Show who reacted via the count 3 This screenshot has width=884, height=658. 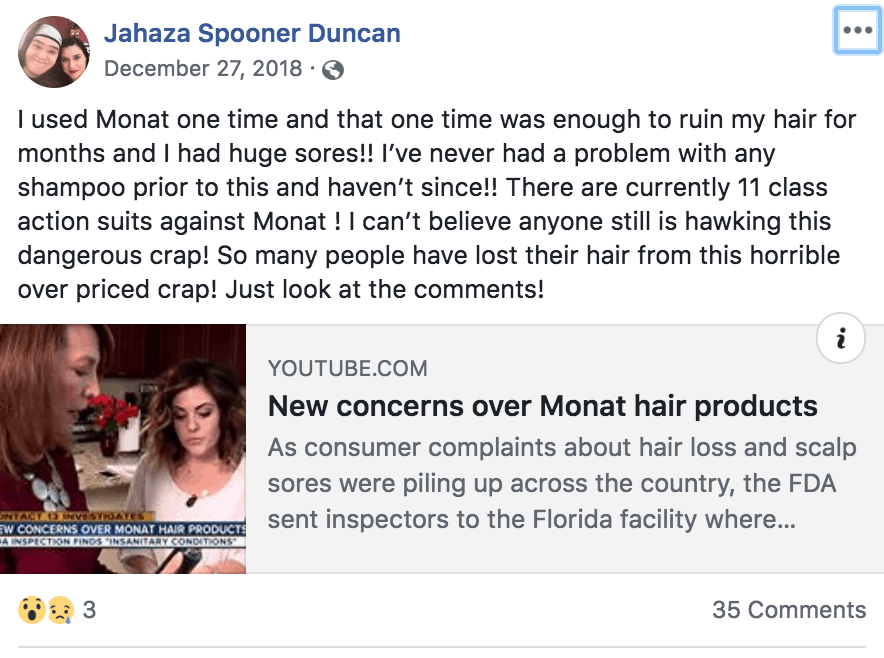(89, 609)
